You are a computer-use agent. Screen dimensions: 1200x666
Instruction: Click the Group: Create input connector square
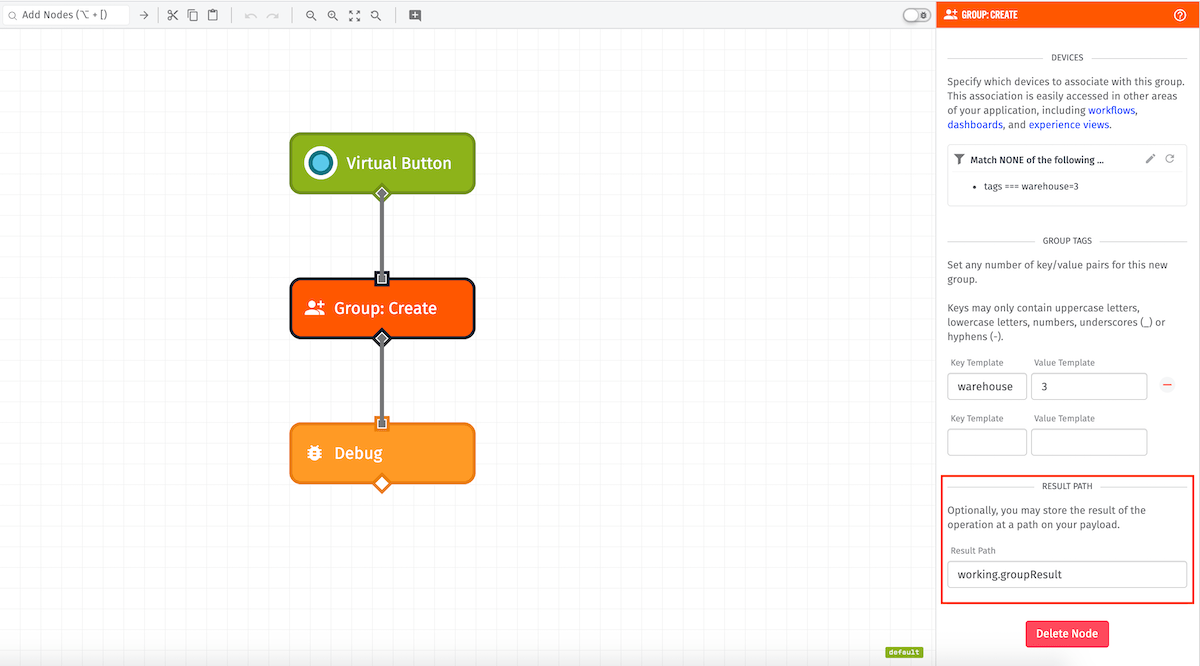click(381, 278)
